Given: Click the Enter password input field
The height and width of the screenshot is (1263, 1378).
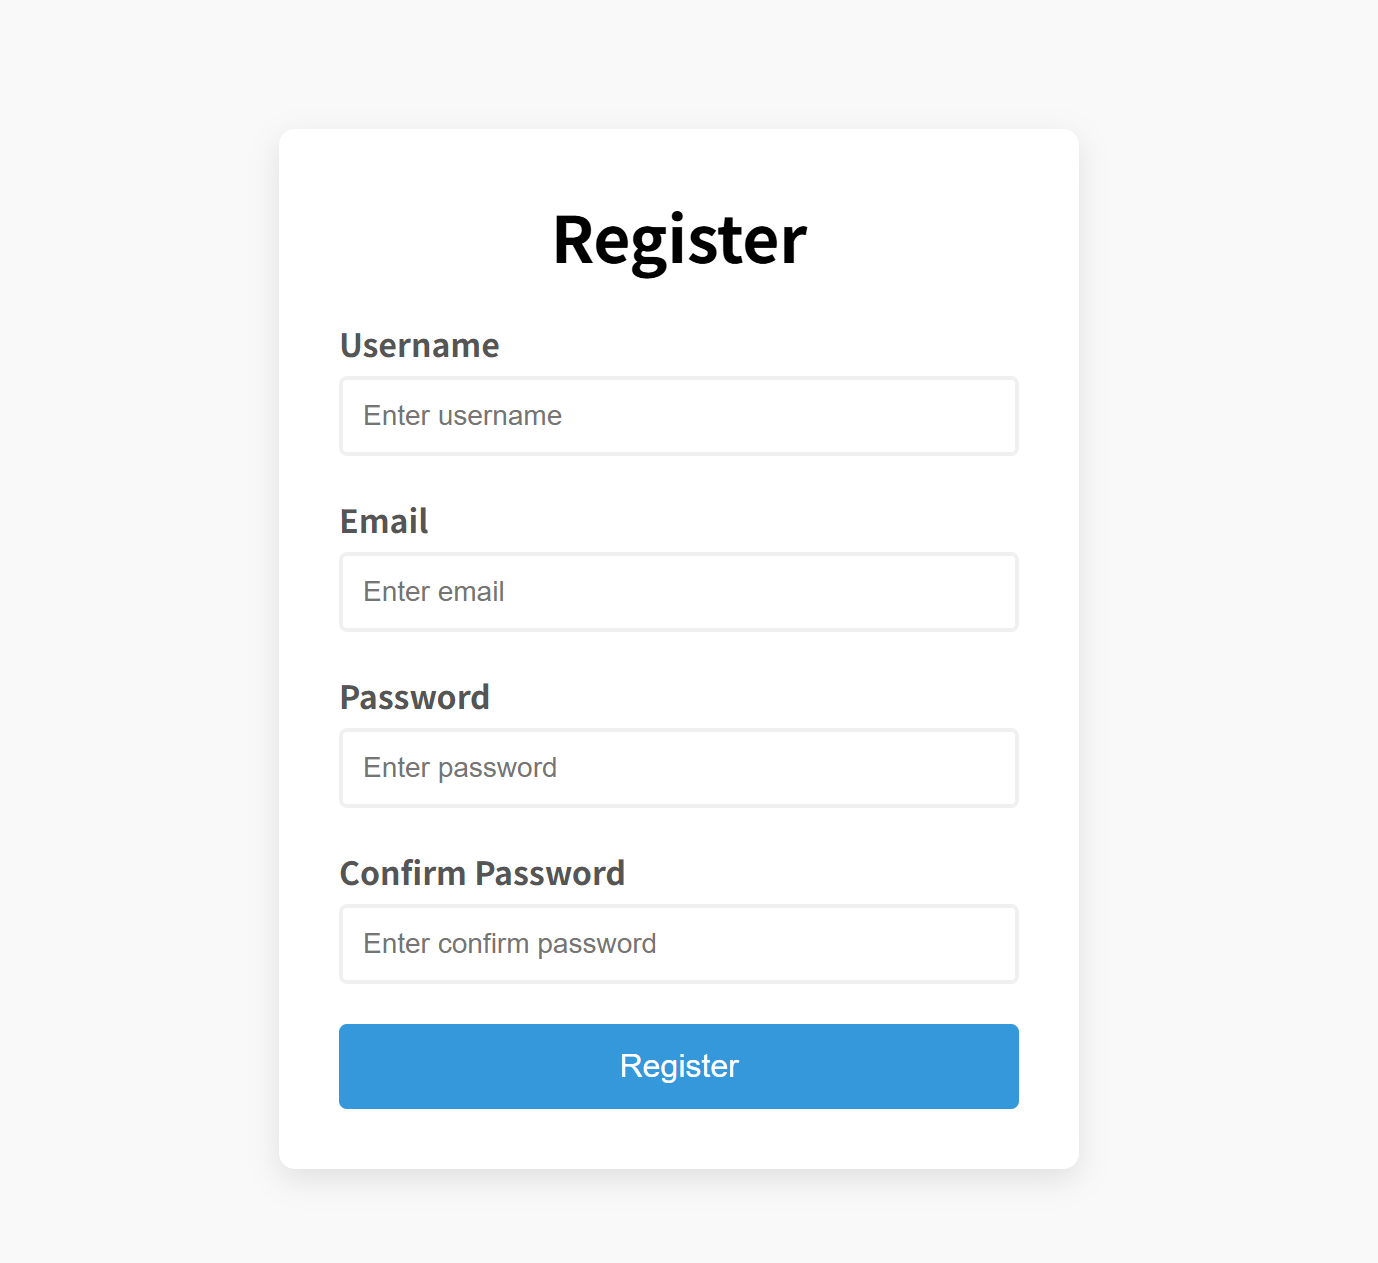Looking at the screenshot, I should click(x=678, y=768).
